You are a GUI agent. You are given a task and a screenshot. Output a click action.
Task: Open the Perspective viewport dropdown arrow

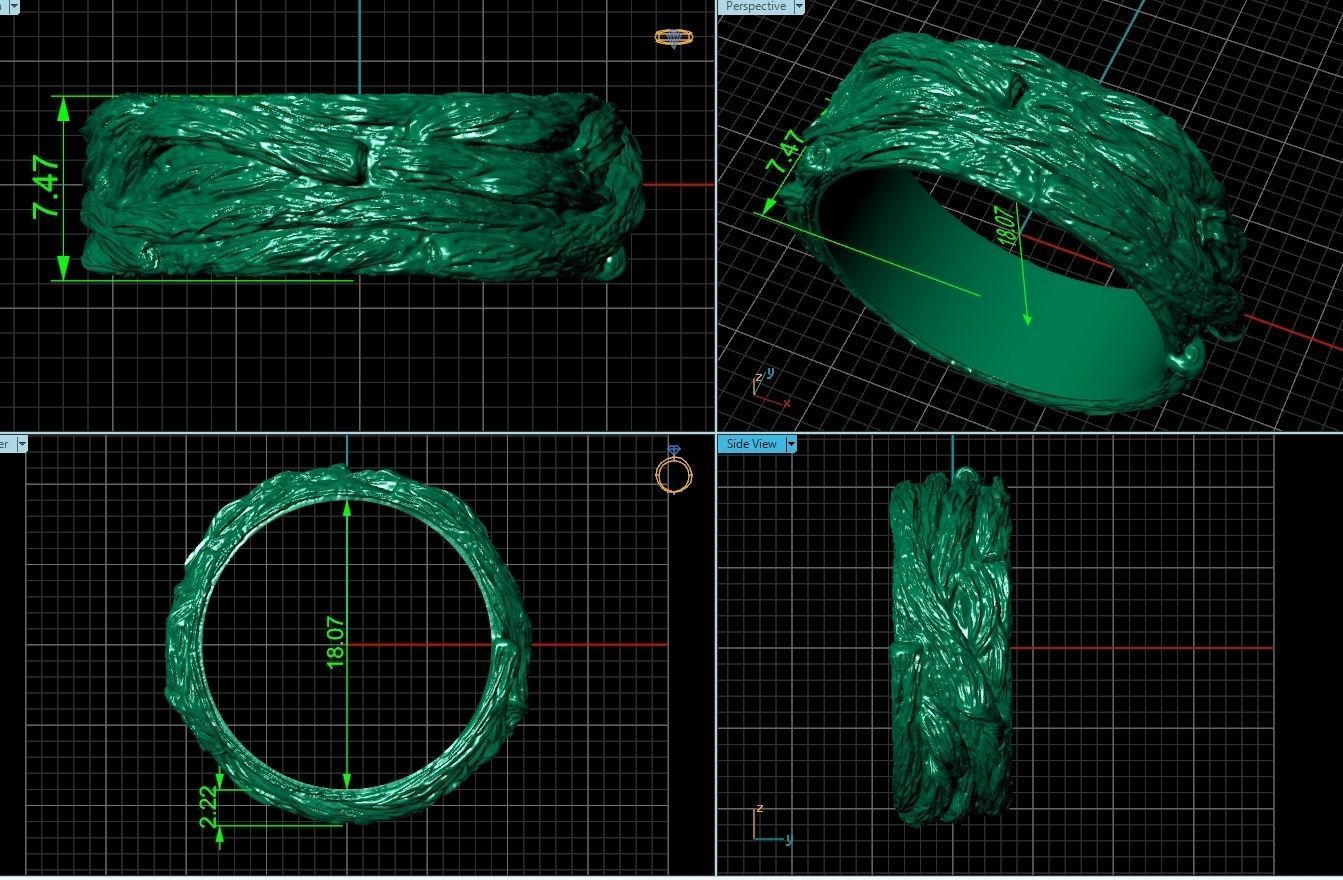point(798,6)
